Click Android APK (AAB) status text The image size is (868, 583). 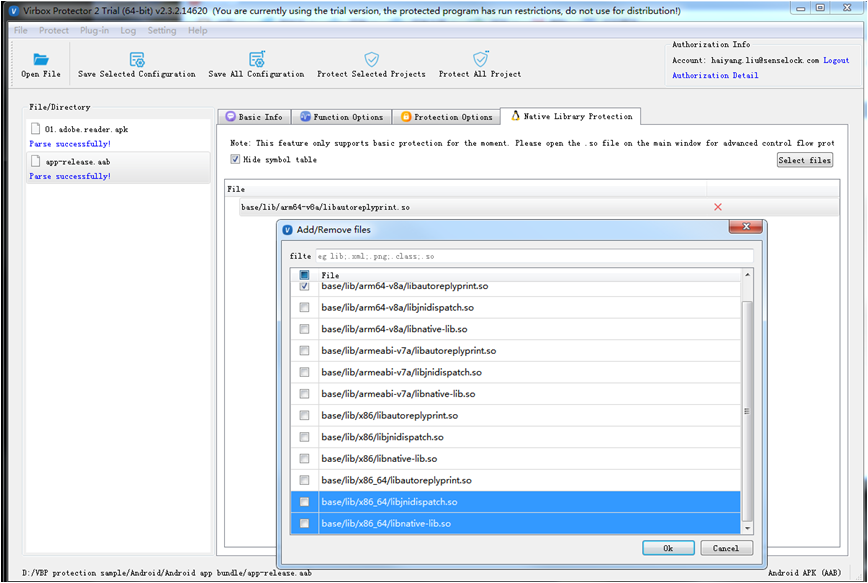[x=804, y=572]
